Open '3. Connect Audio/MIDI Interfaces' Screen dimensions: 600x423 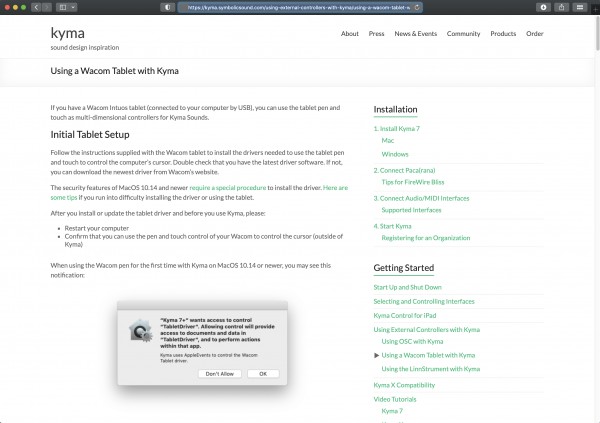(x=421, y=198)
